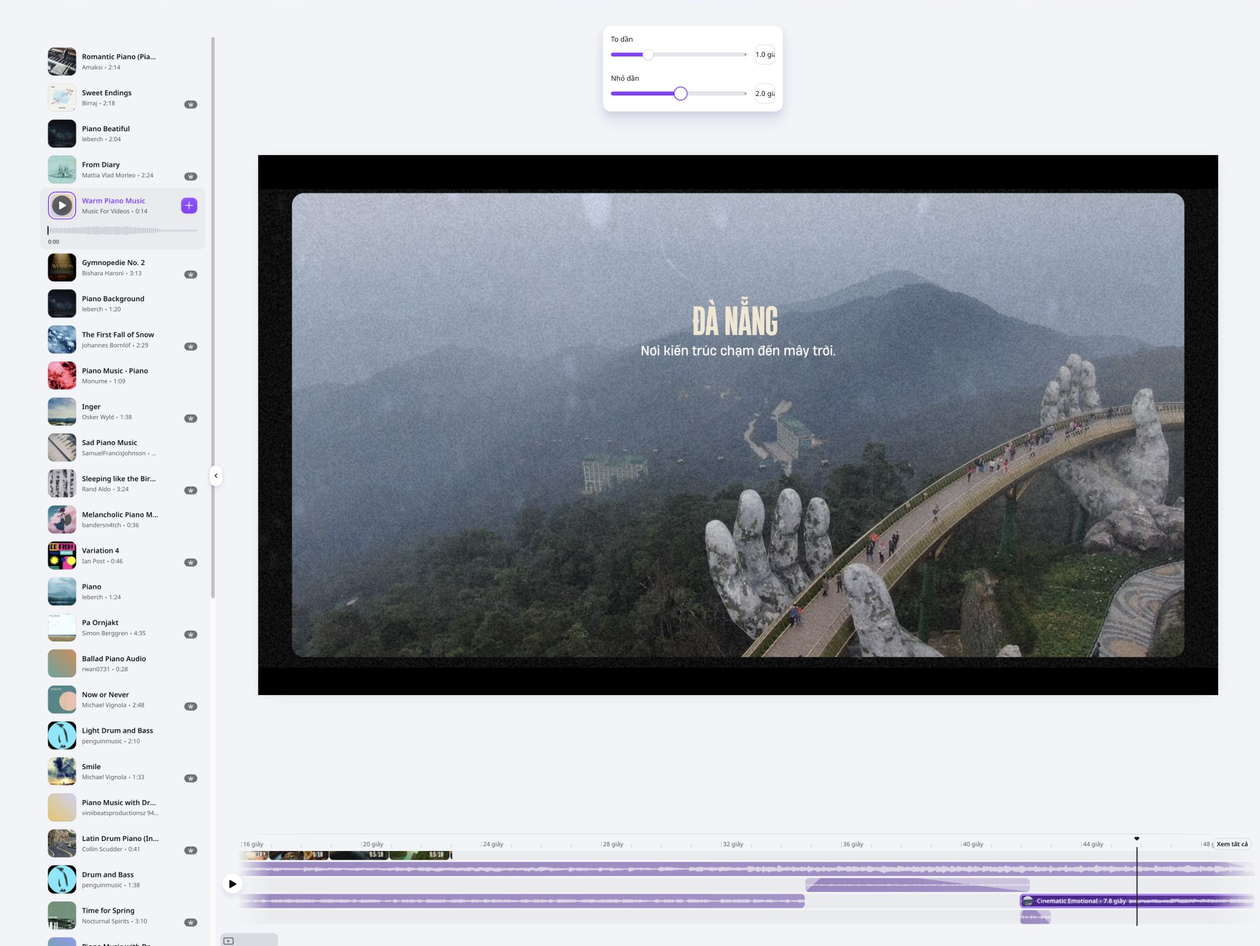
Task: Click the crown icon on Pa Ornjakt
Action: pyautogui.click(x=190, y=634)
